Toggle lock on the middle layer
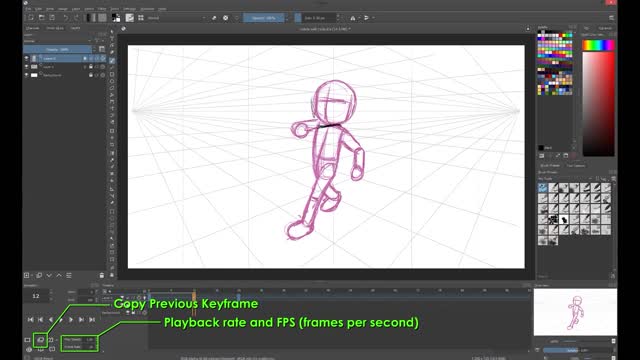 click(x=91, y=67)
